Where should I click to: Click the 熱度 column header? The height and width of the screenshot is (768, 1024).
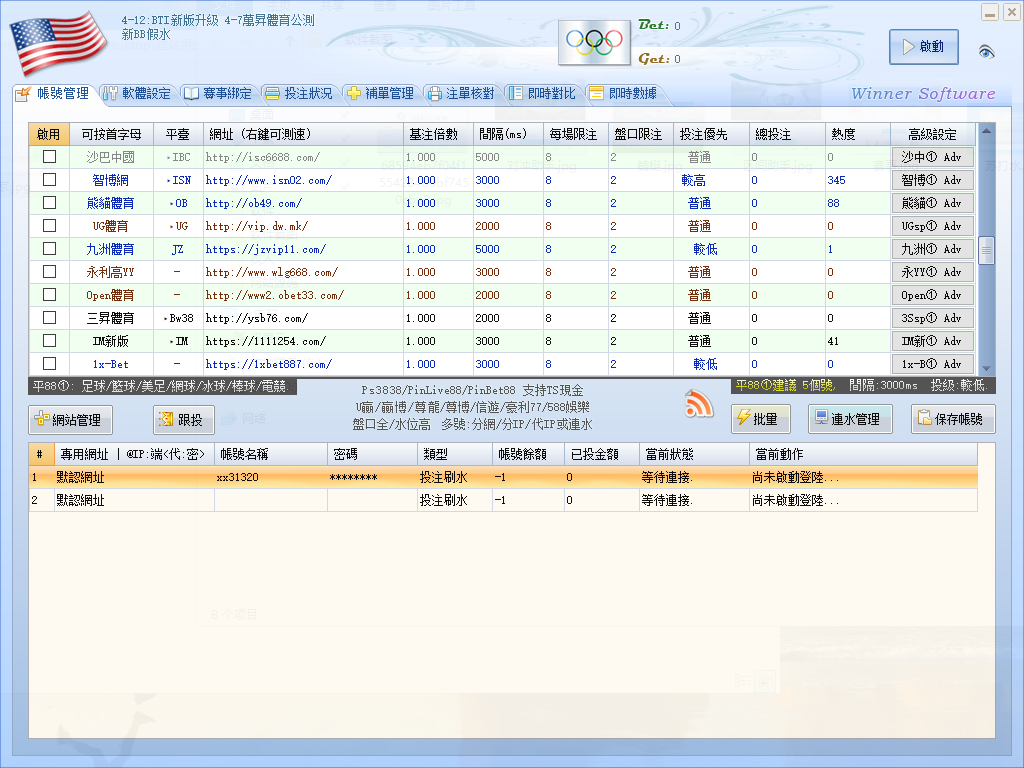[x=843, y=134]
